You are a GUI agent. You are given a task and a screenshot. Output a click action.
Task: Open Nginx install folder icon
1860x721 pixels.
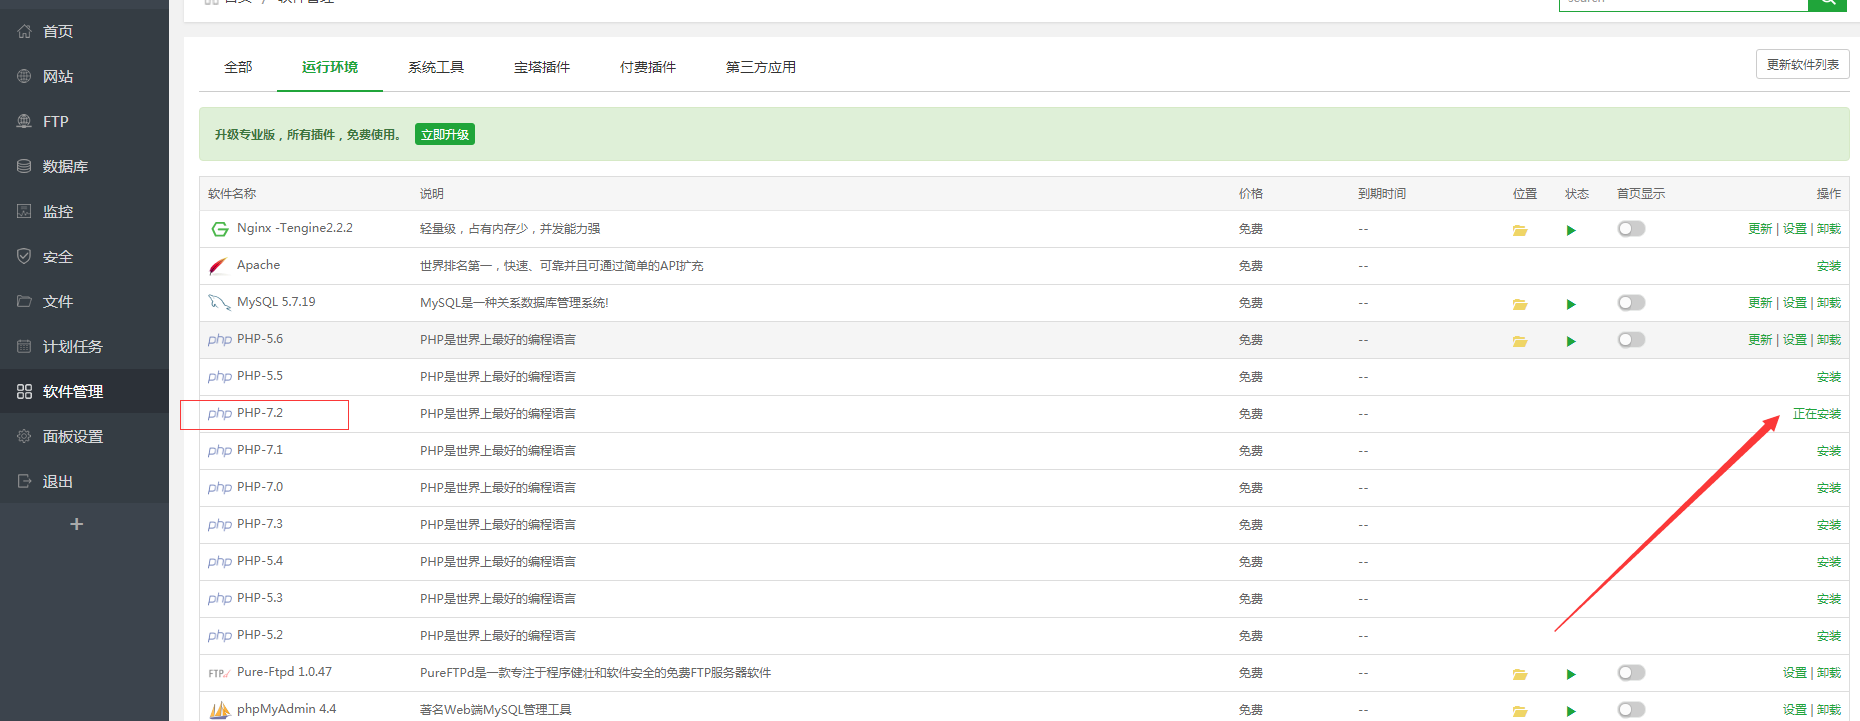tap(1520, 230)
